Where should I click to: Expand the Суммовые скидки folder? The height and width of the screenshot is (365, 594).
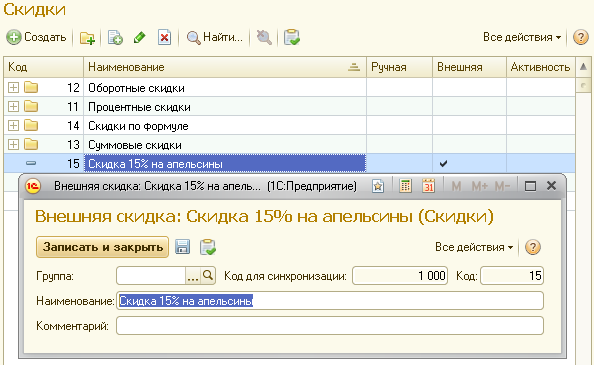pyautogui.click(x=13, y=144)
